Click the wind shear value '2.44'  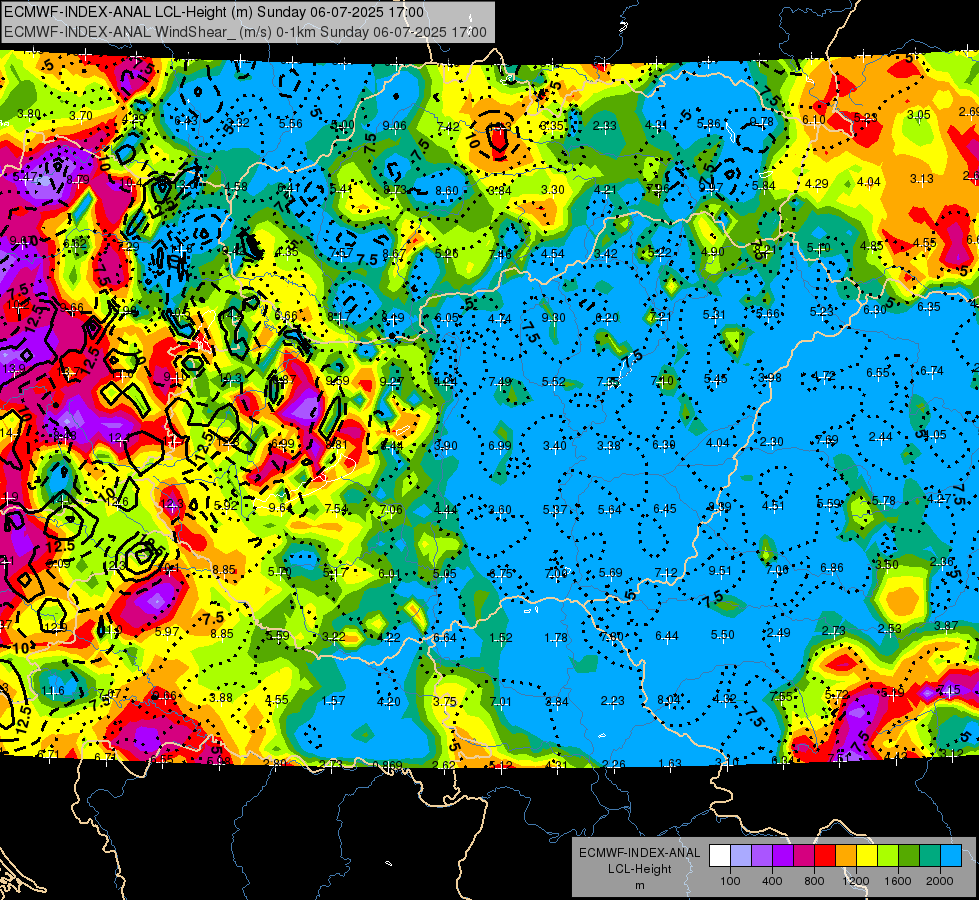pos(880,437)
